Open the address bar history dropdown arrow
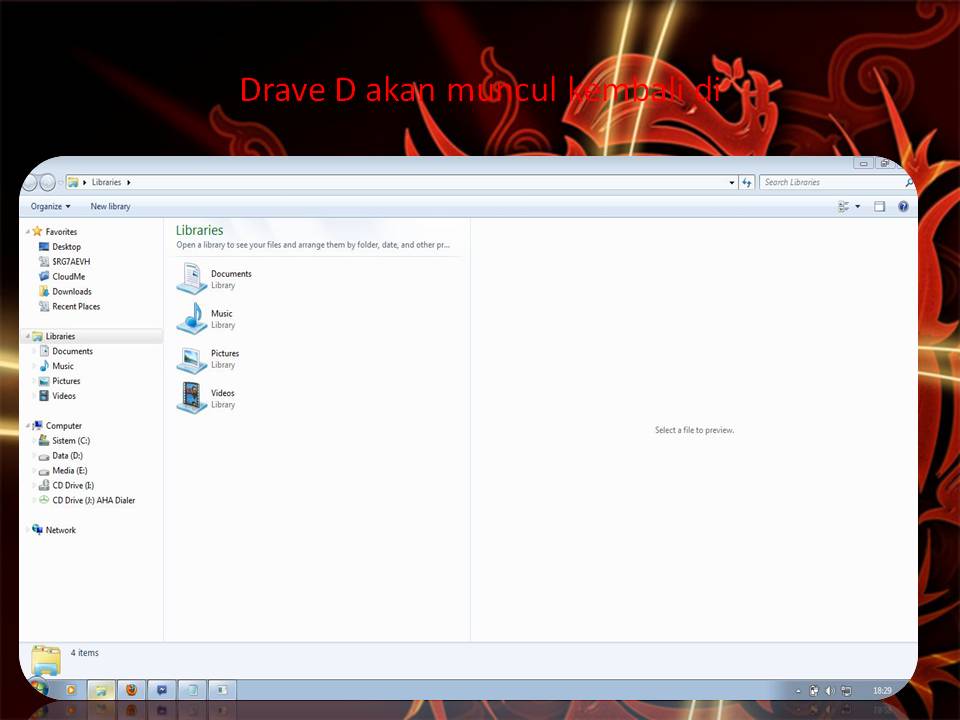The height and width of the screenshot is (720, 960). tap(732, 182)
